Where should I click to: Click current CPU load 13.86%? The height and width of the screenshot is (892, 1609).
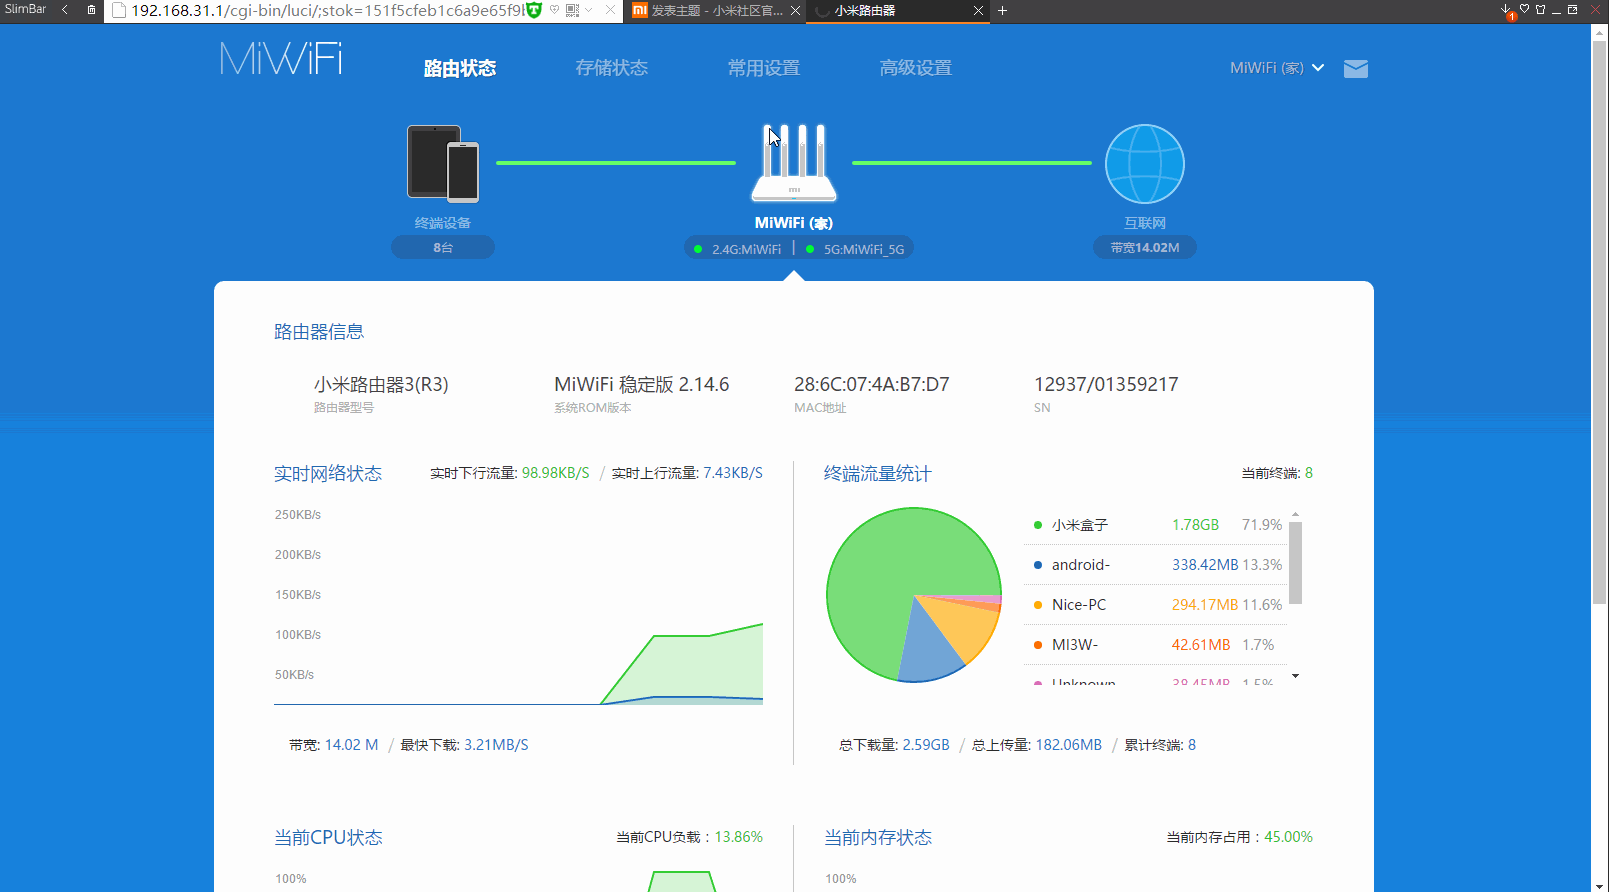click(739, 837)
